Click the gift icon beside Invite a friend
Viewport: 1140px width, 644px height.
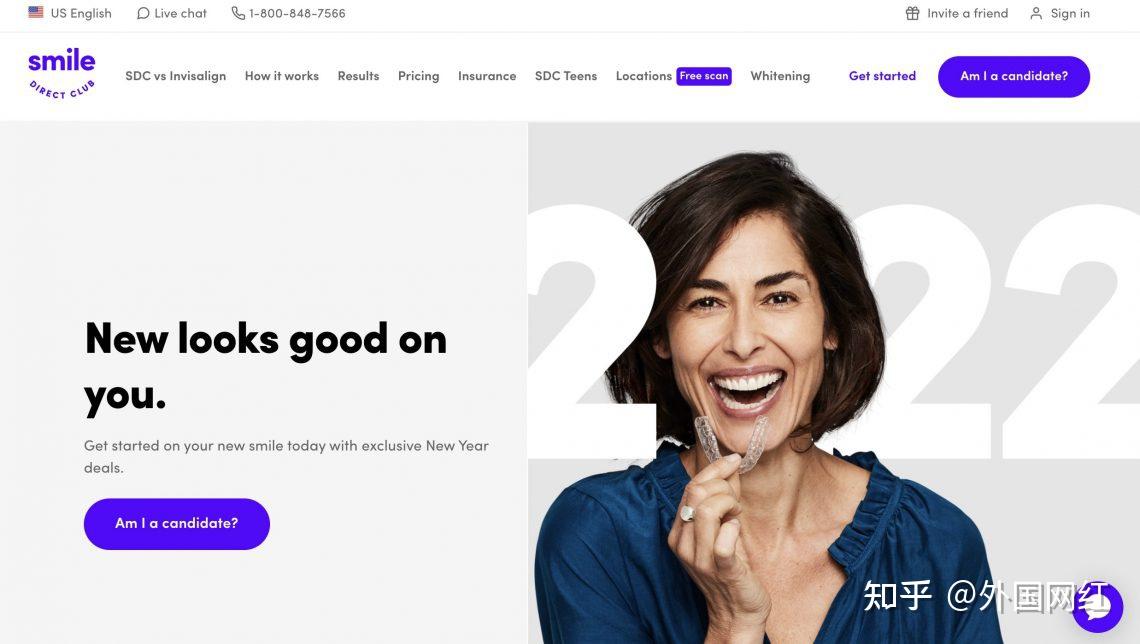click(x=912, y=13)
